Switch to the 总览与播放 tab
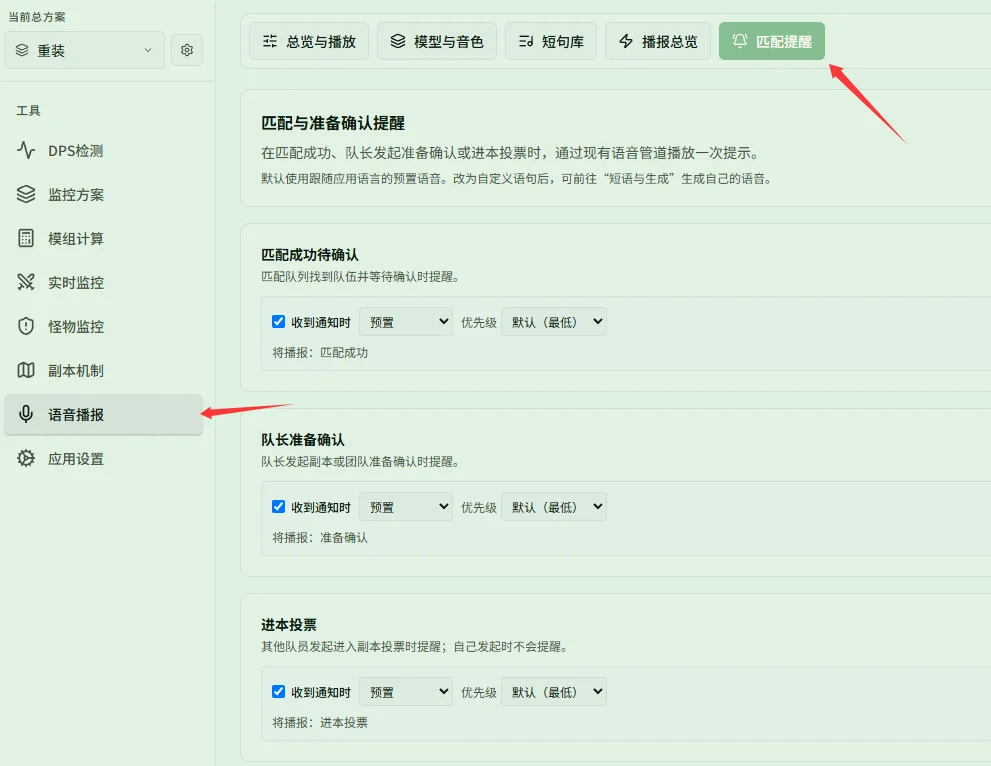The height and width of the screenshot is (766, 991). [x=308, y=41]
